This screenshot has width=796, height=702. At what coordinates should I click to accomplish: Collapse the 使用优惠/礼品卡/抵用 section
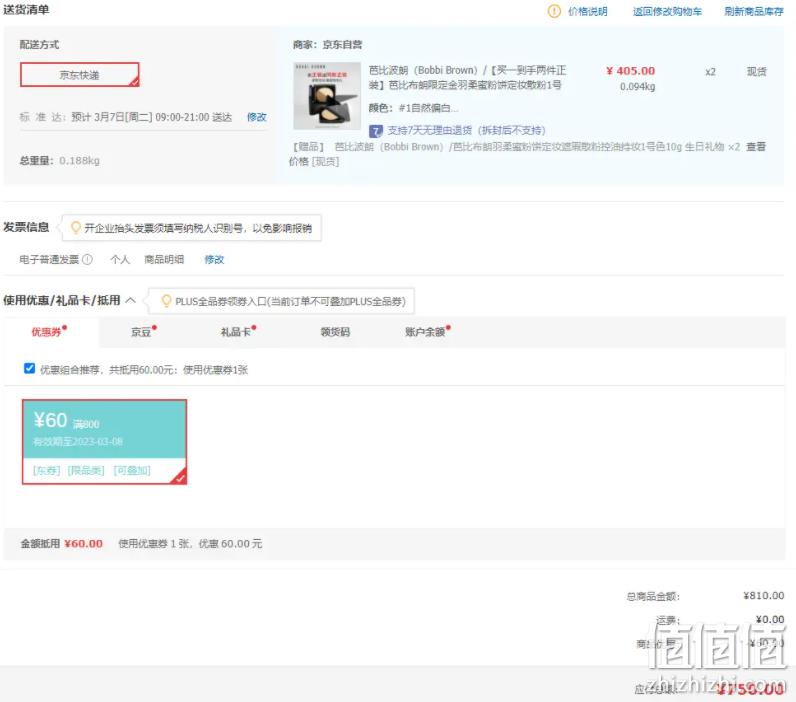pos(130,300)
